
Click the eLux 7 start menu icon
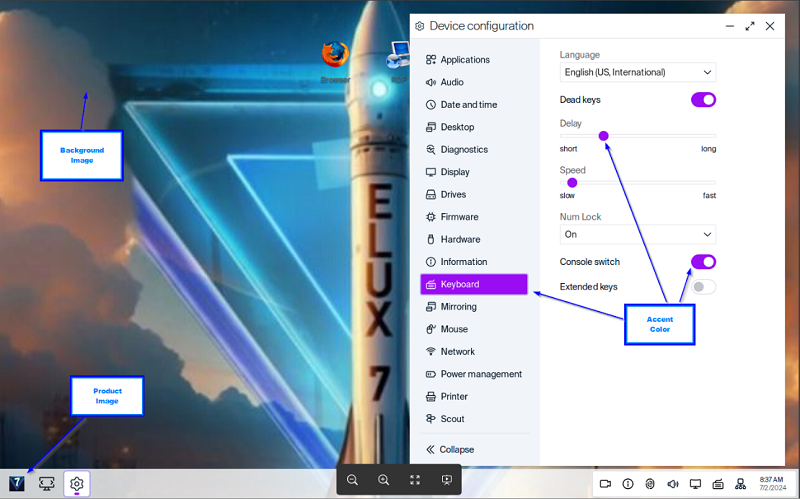17,483
